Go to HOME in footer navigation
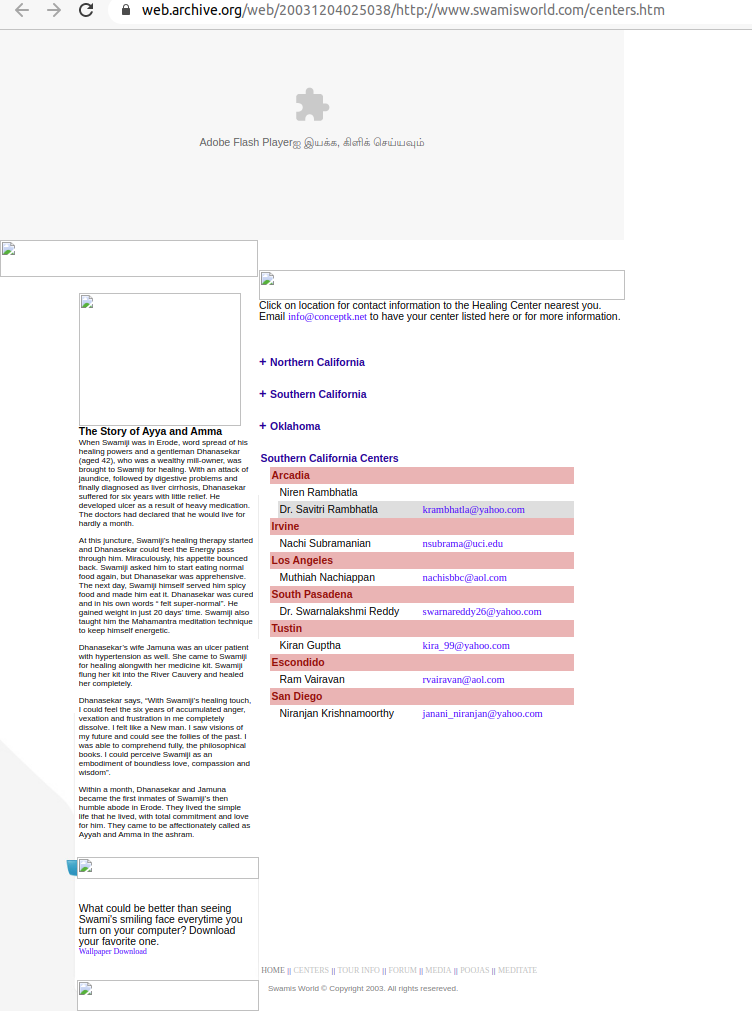 pos(273,970)
